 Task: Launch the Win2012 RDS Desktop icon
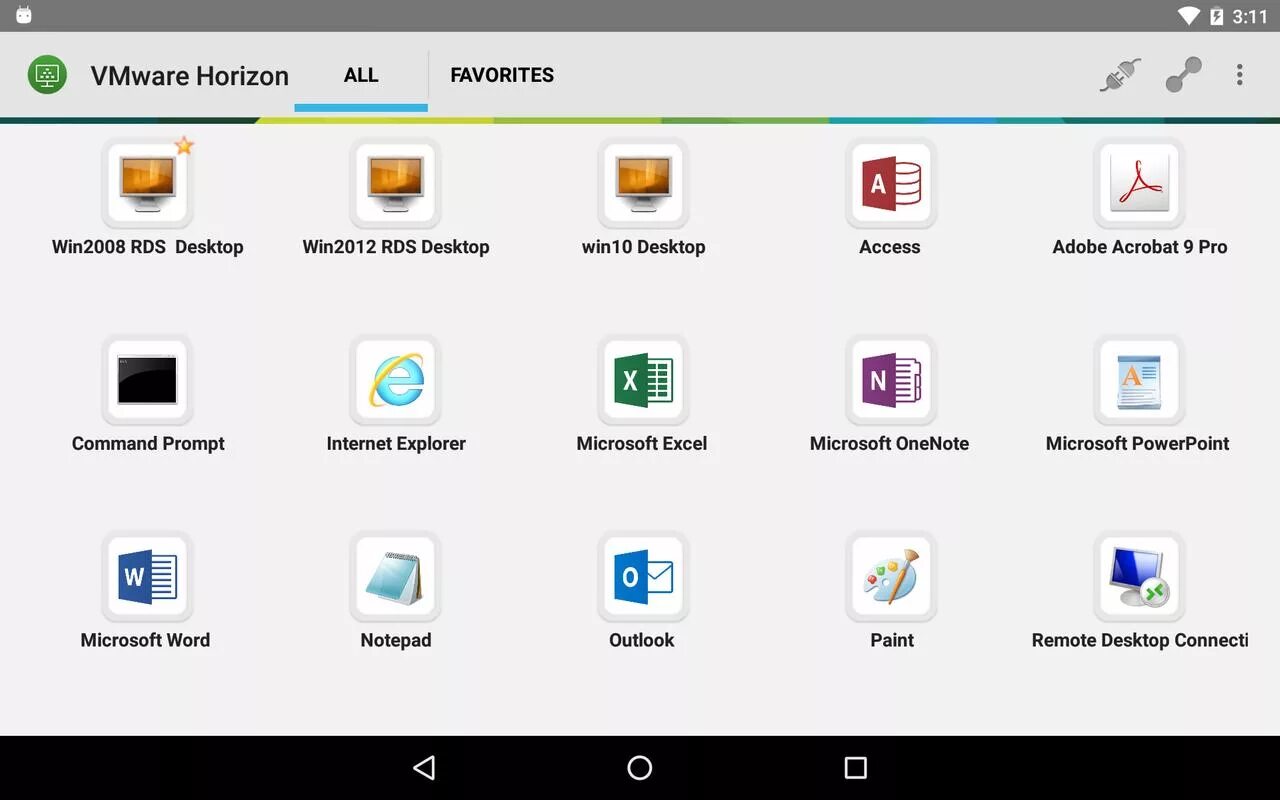395,184
